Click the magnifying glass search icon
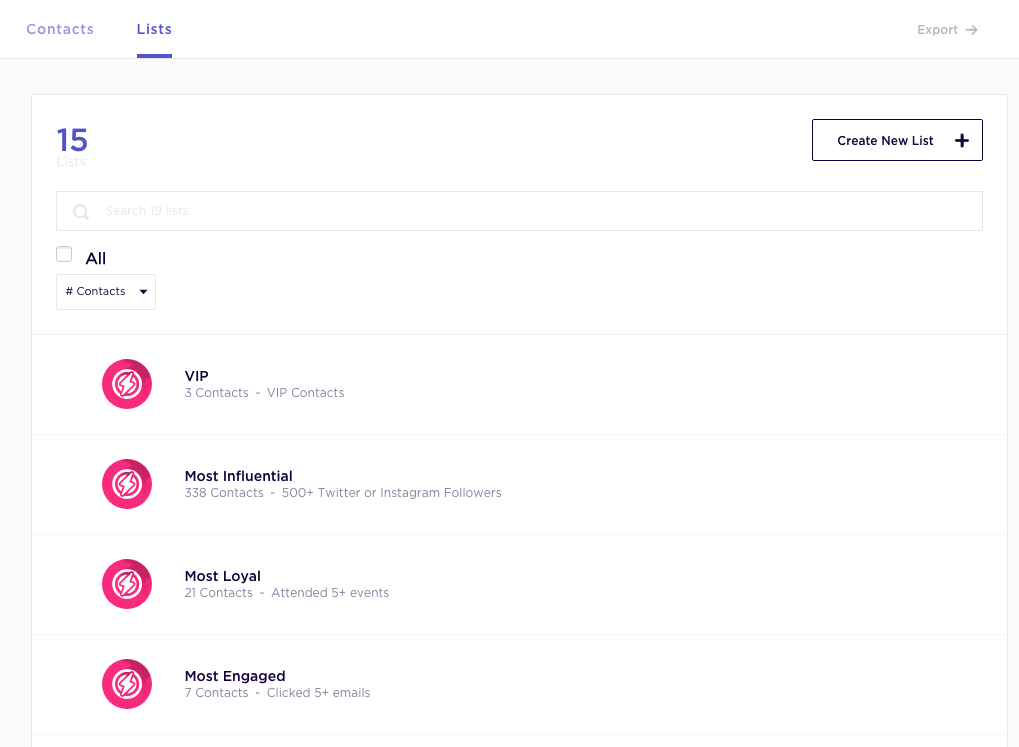The width and height of the screenshot is (1019, 747). pyautogui.click(x=81, y=212)
